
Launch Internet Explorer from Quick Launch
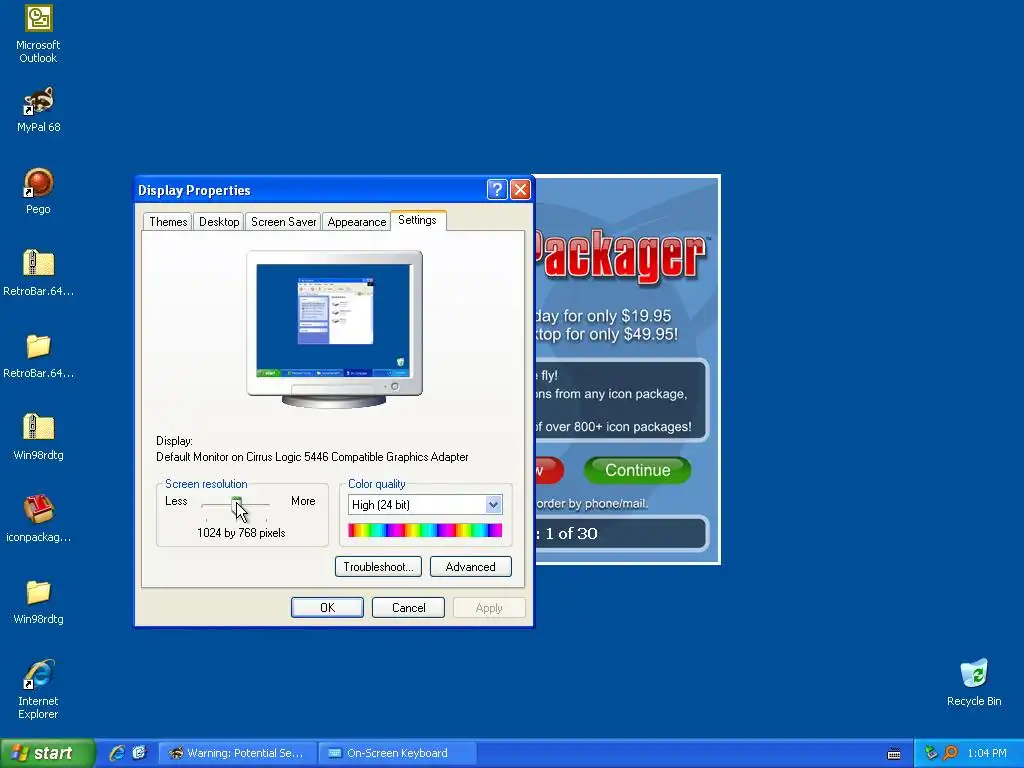click(x=117, y=753)
